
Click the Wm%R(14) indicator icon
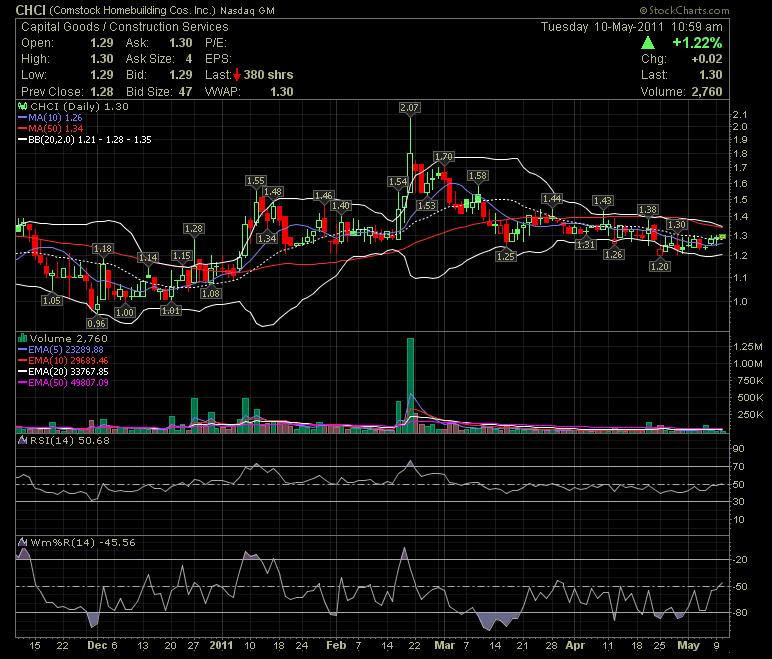(22, 542)
